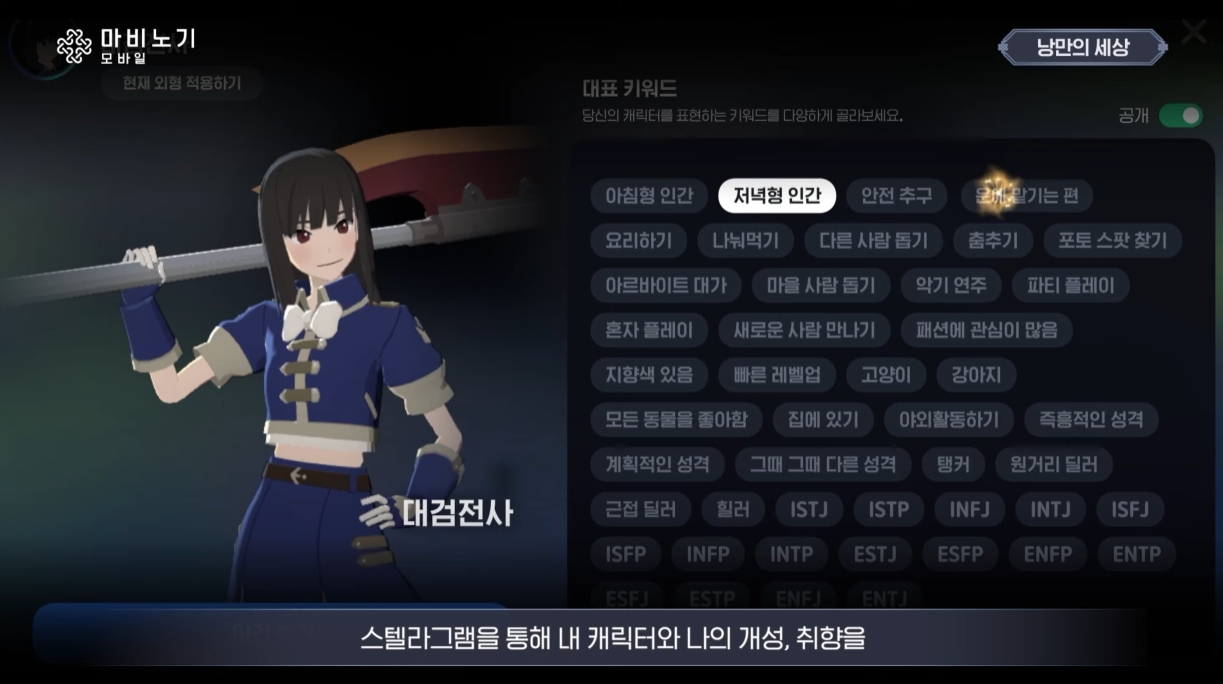The image size is (1223, 684).
Task: Deselect the 저녁형 인간 keyword chip
Action: [777, 195]
